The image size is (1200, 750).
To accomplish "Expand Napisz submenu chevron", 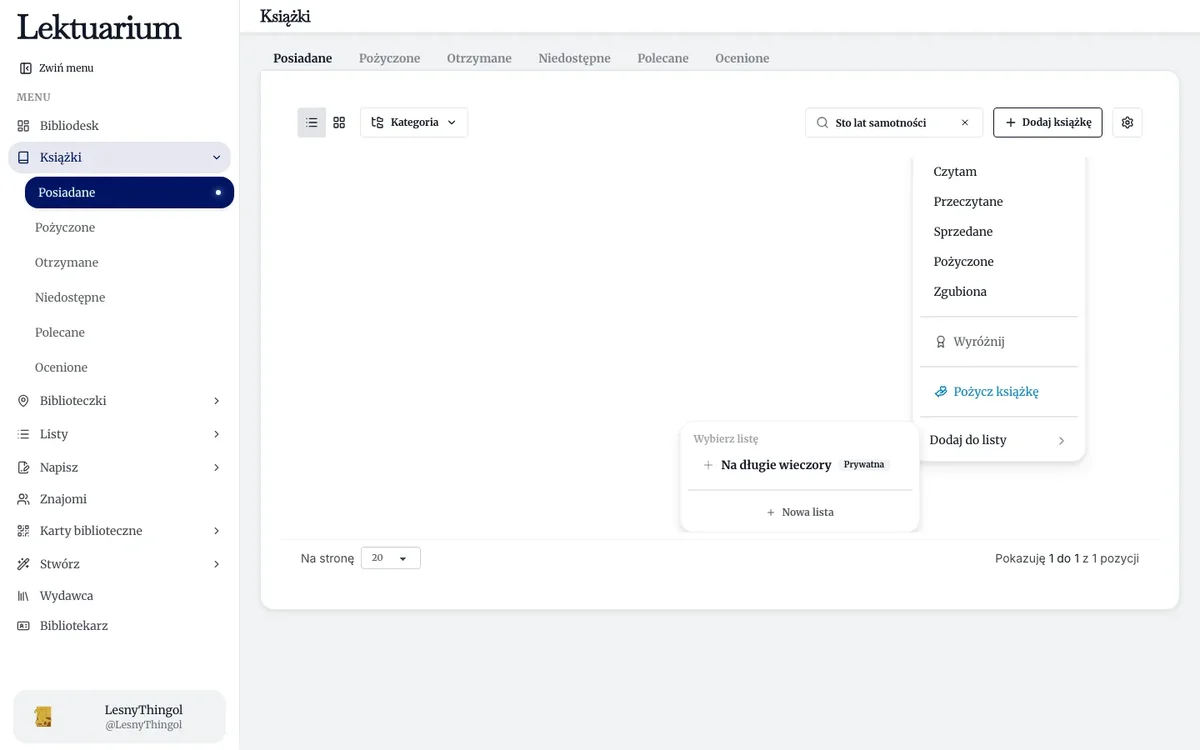I will (x=217, y=468).
